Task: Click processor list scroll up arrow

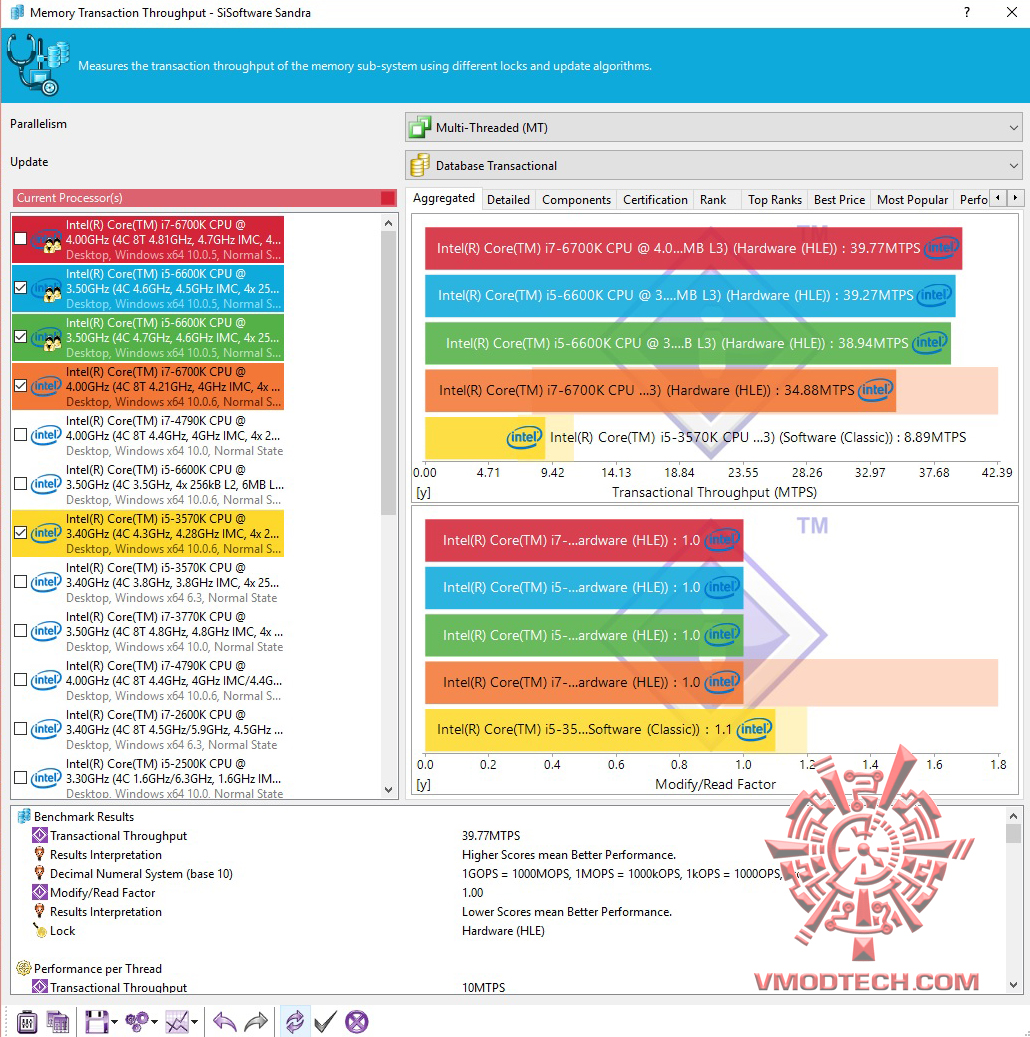Action: click(x=388, y=223)
